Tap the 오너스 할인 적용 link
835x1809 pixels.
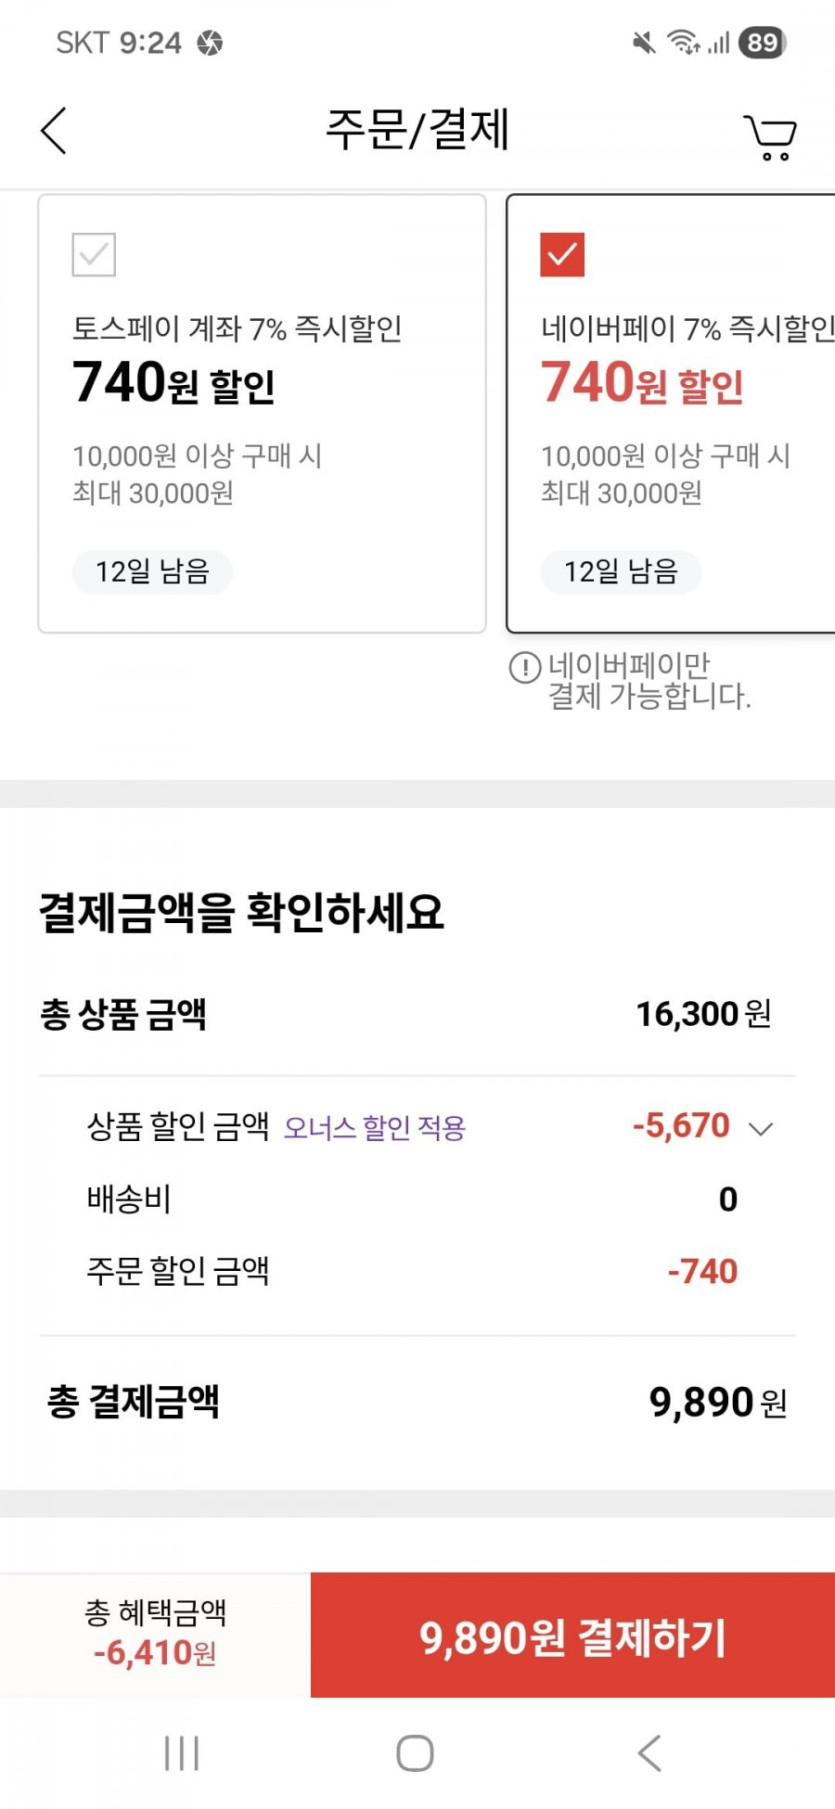point(375,1128)
